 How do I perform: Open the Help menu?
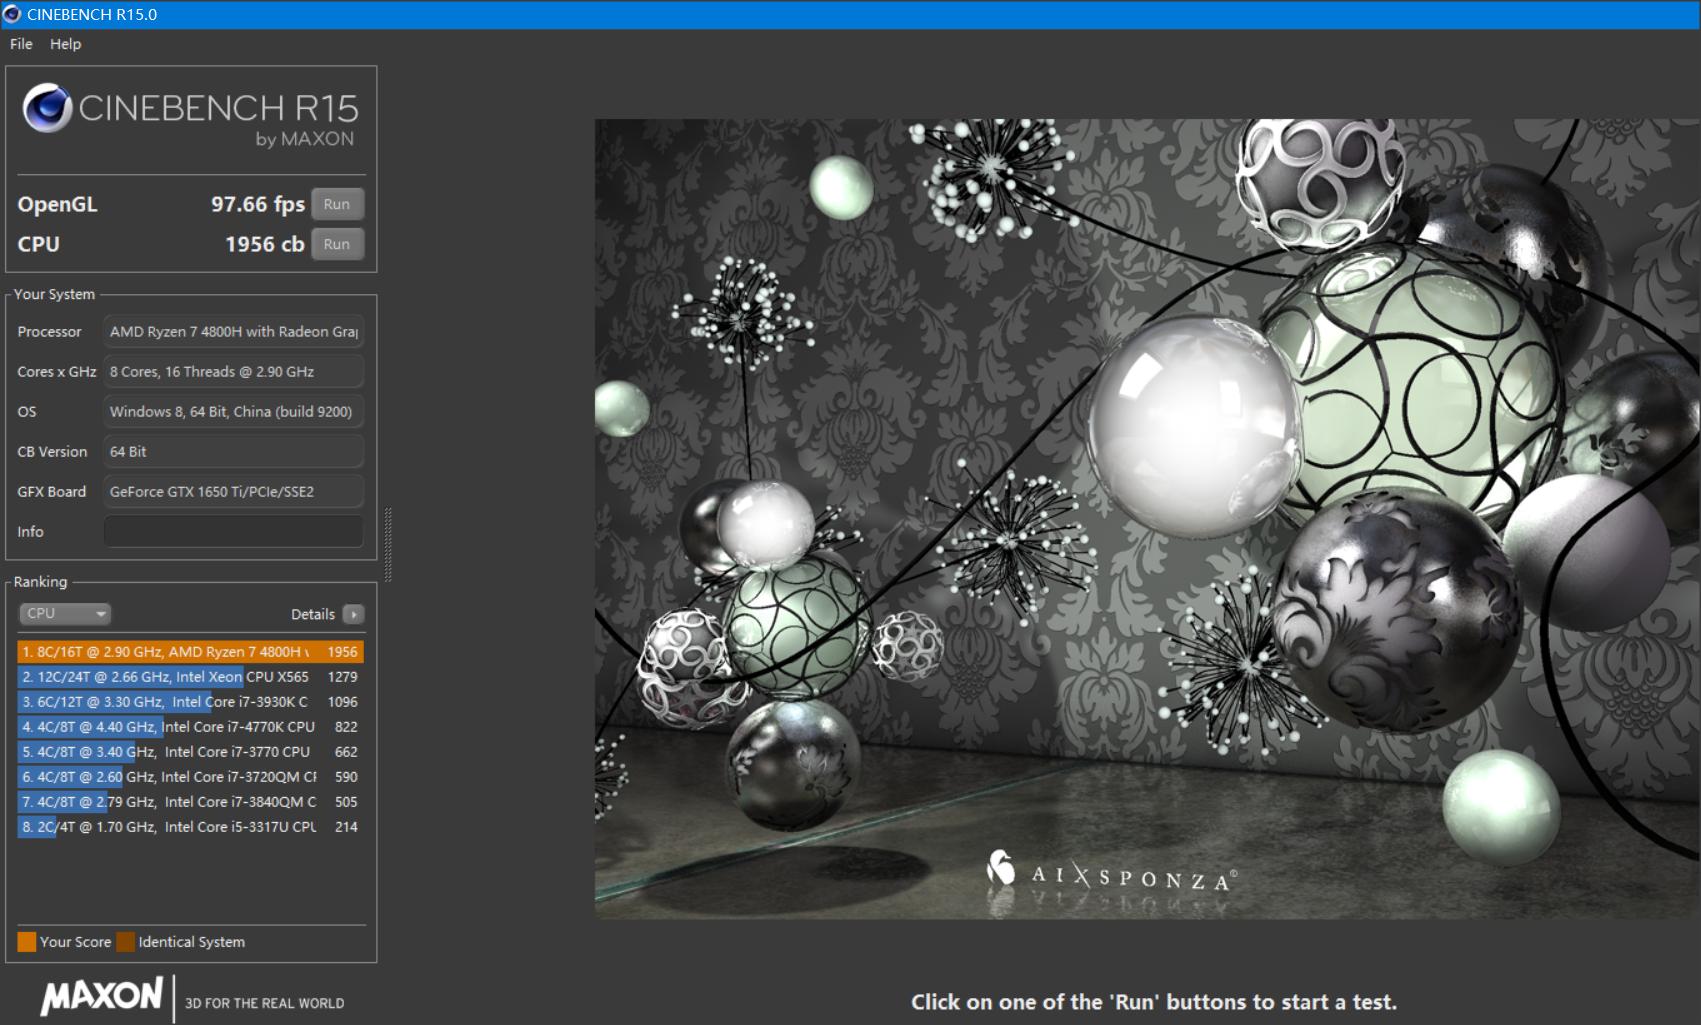[x=65, y=44]
